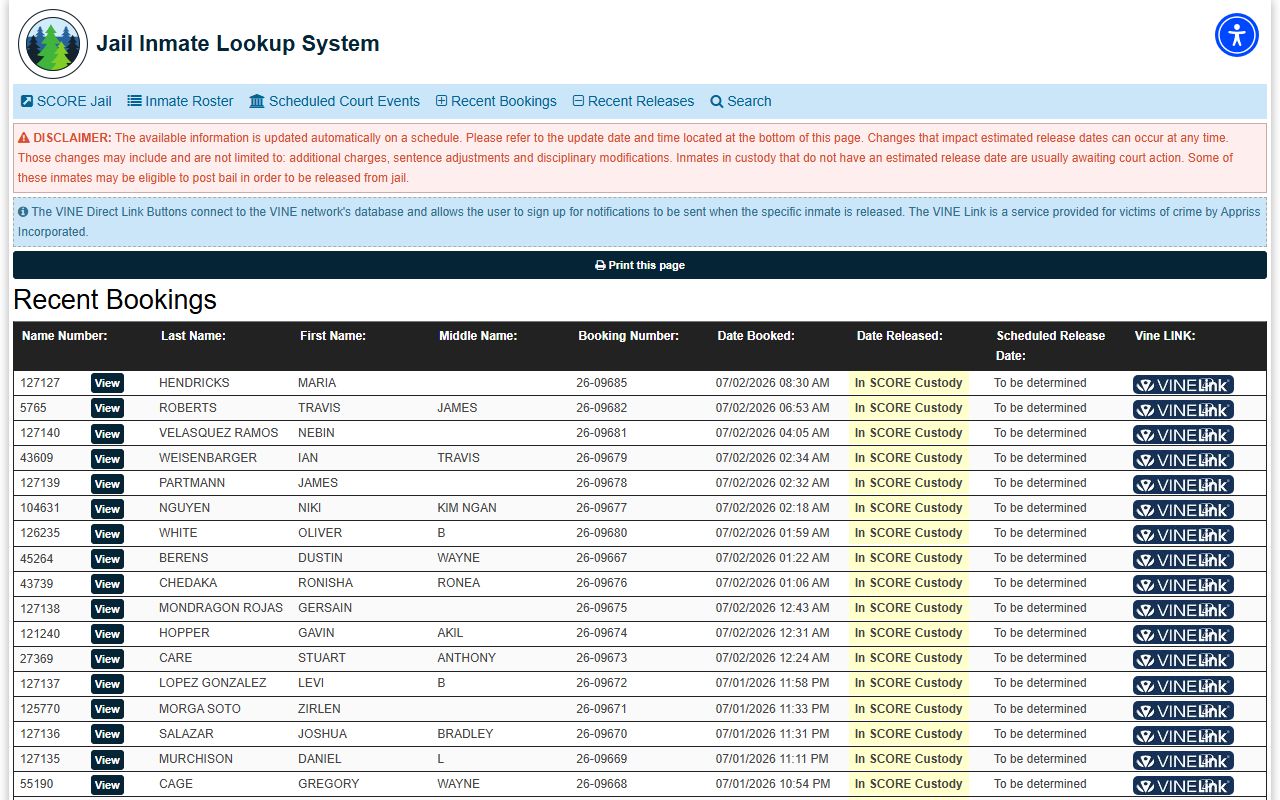View details for inmate WHITE
The image size is (1280, 800).
(107, 533)
